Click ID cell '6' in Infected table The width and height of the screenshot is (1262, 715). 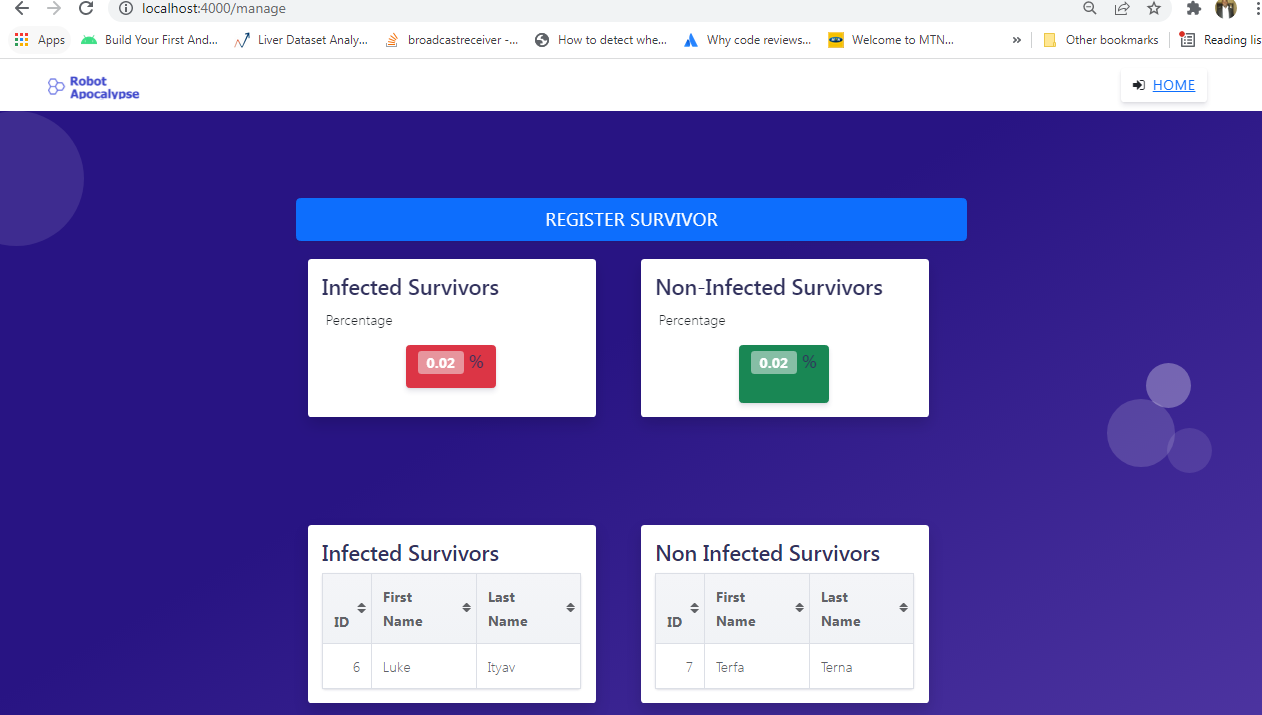click(x=347, y=666)
